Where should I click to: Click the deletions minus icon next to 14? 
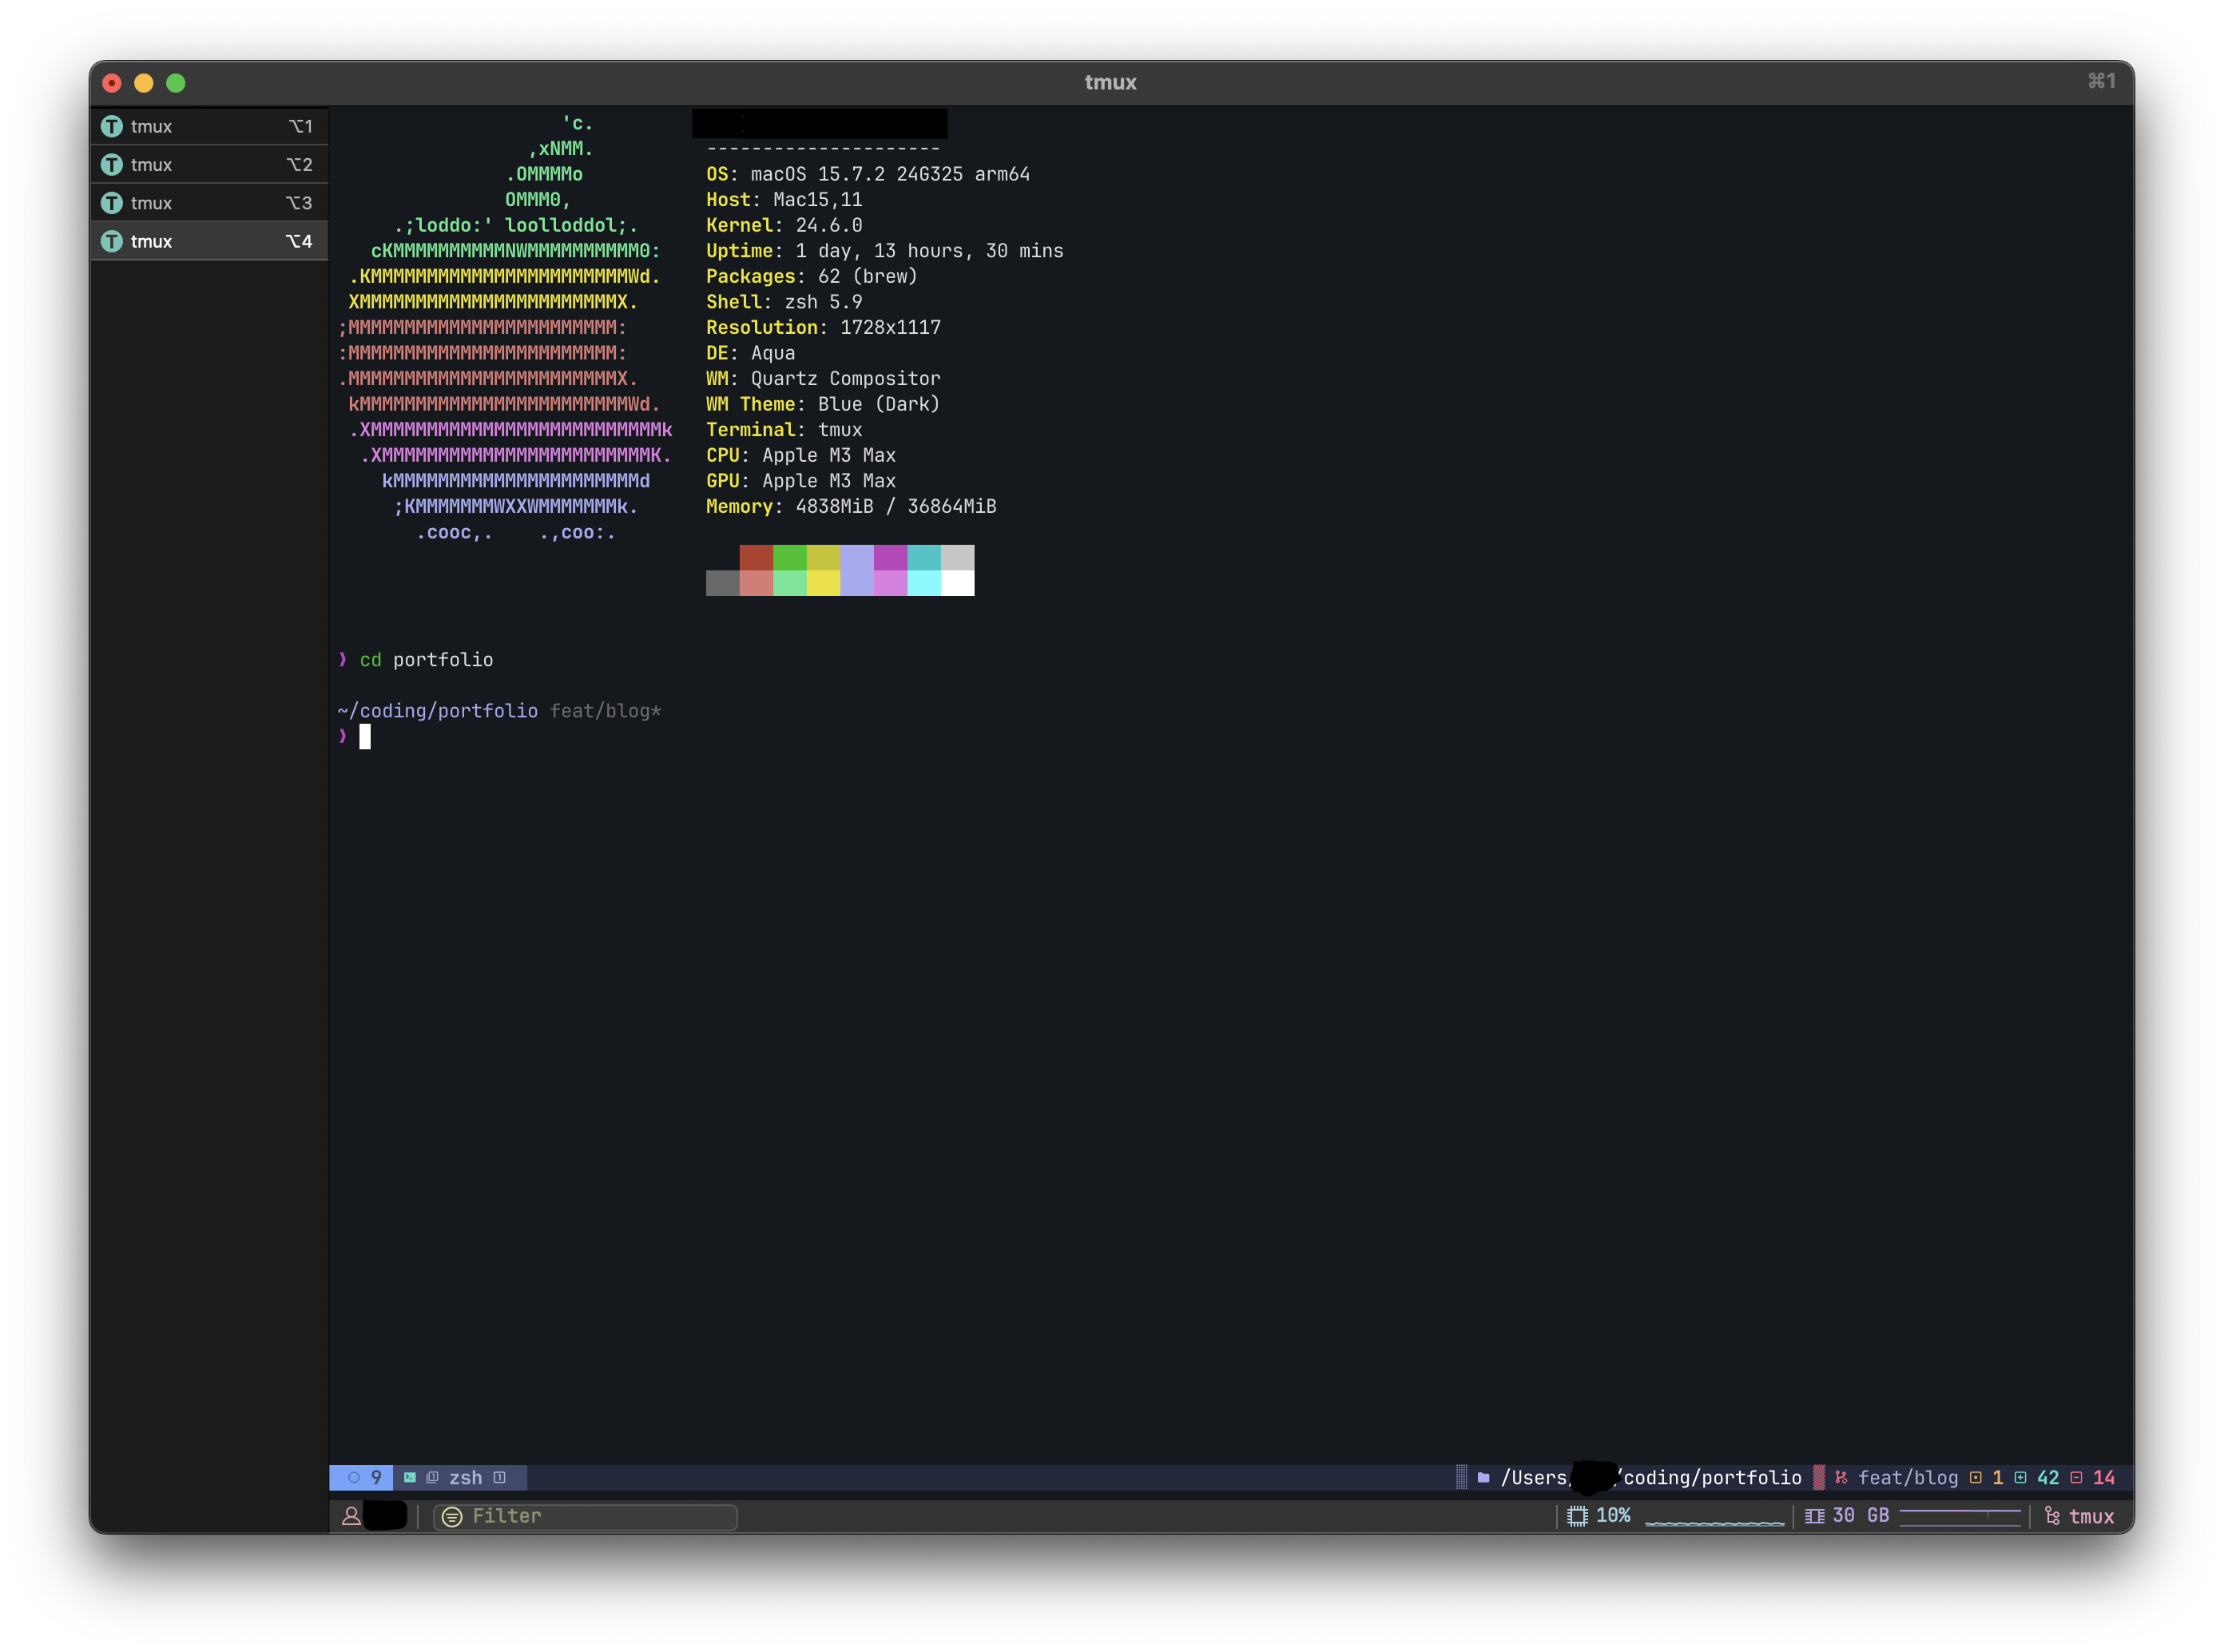2077,1477
